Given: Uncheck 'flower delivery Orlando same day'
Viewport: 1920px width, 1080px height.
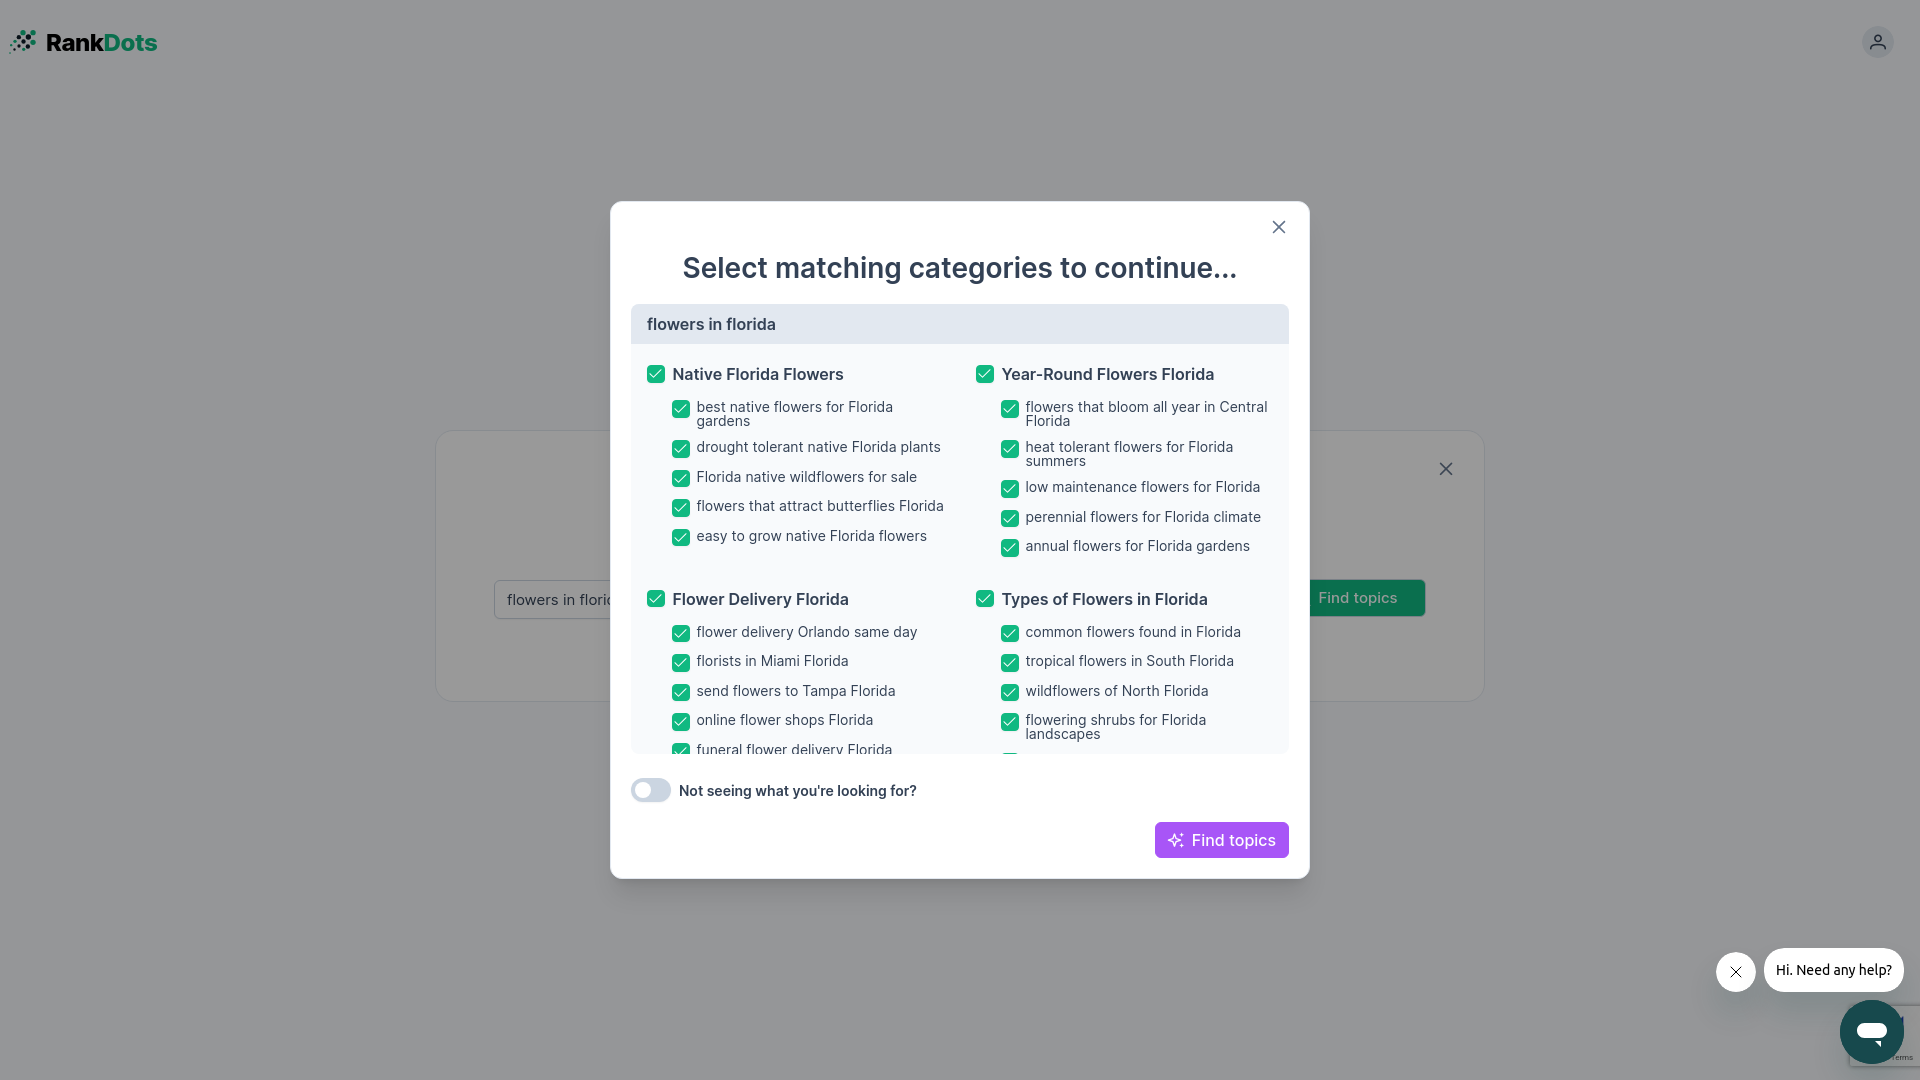Looking at the screenshot, I should 680,633.
